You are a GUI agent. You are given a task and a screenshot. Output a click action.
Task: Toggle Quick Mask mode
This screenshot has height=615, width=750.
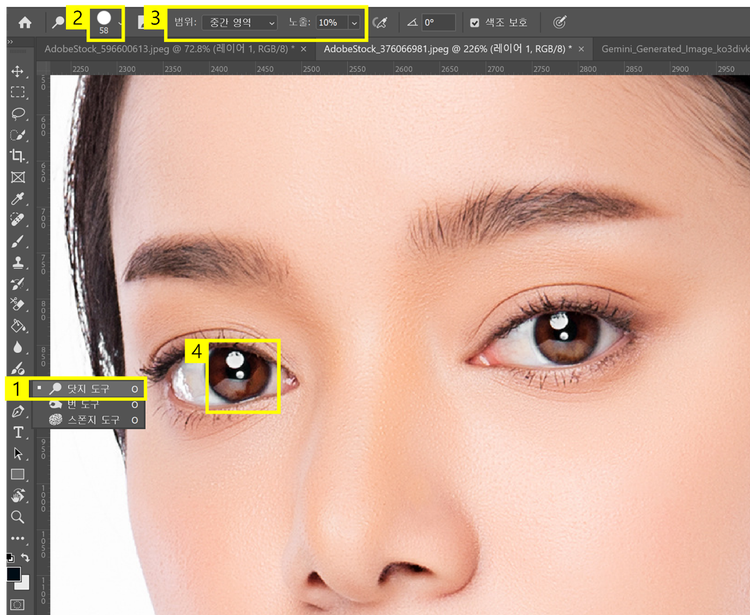point(17,605)
